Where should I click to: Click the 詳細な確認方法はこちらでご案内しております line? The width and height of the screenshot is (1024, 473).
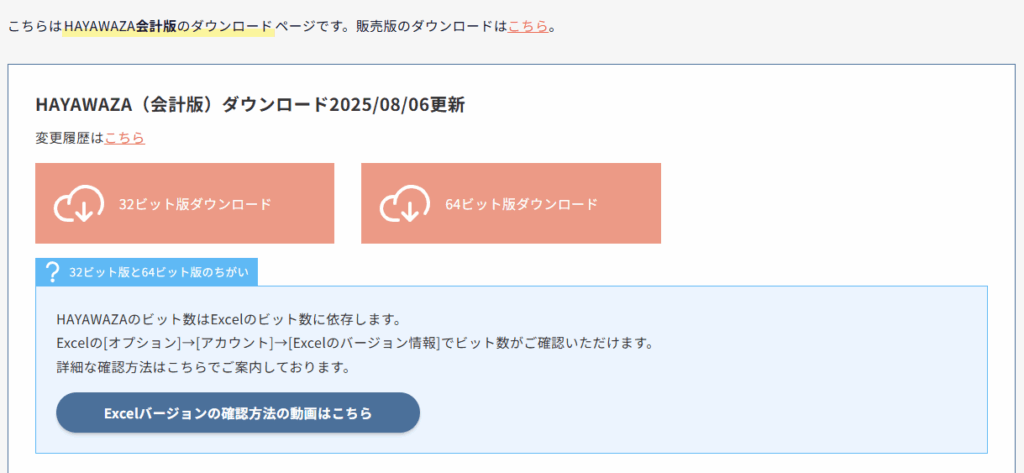point(204,367)
